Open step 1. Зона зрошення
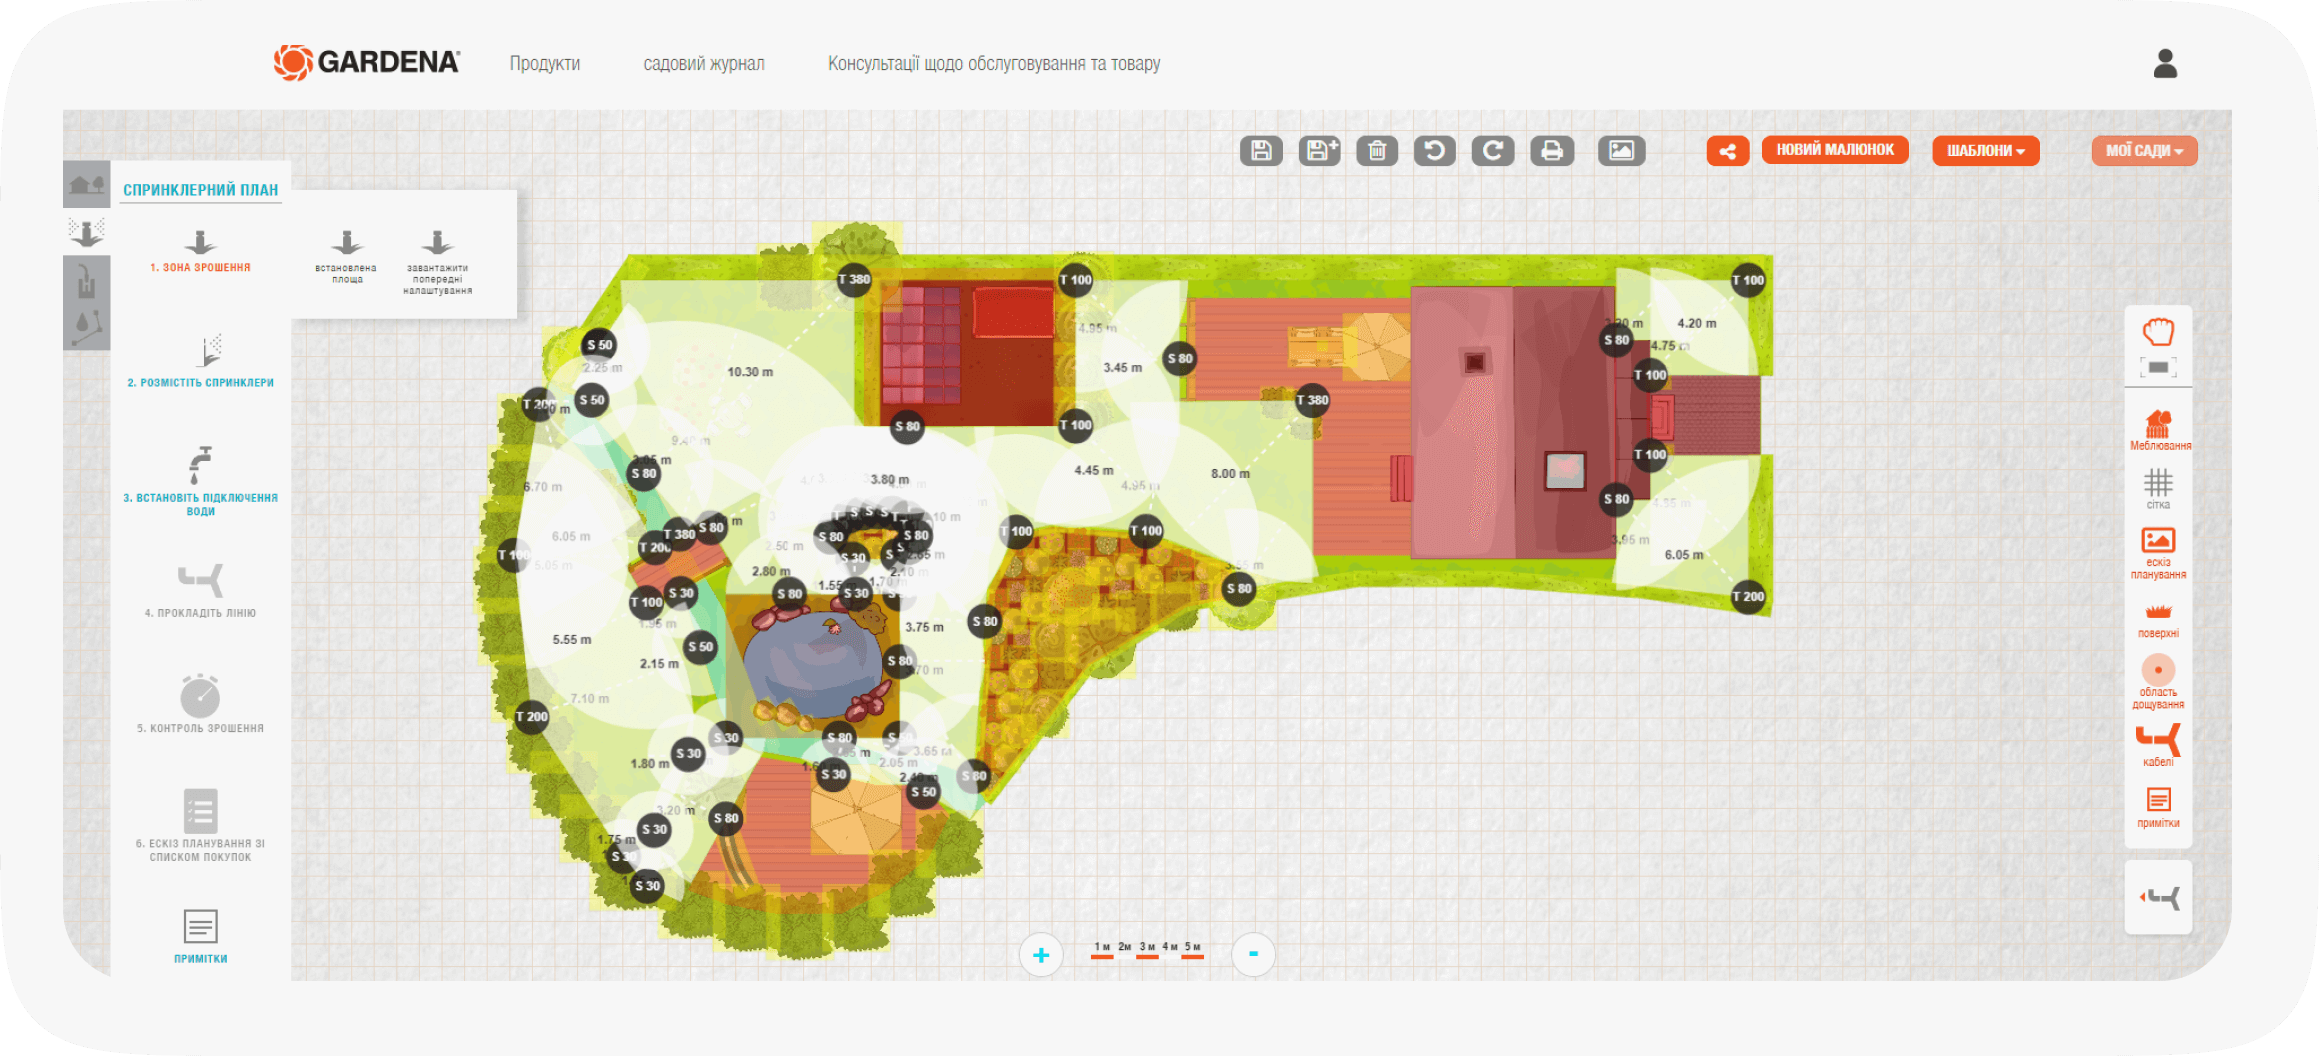 [200, 252]
